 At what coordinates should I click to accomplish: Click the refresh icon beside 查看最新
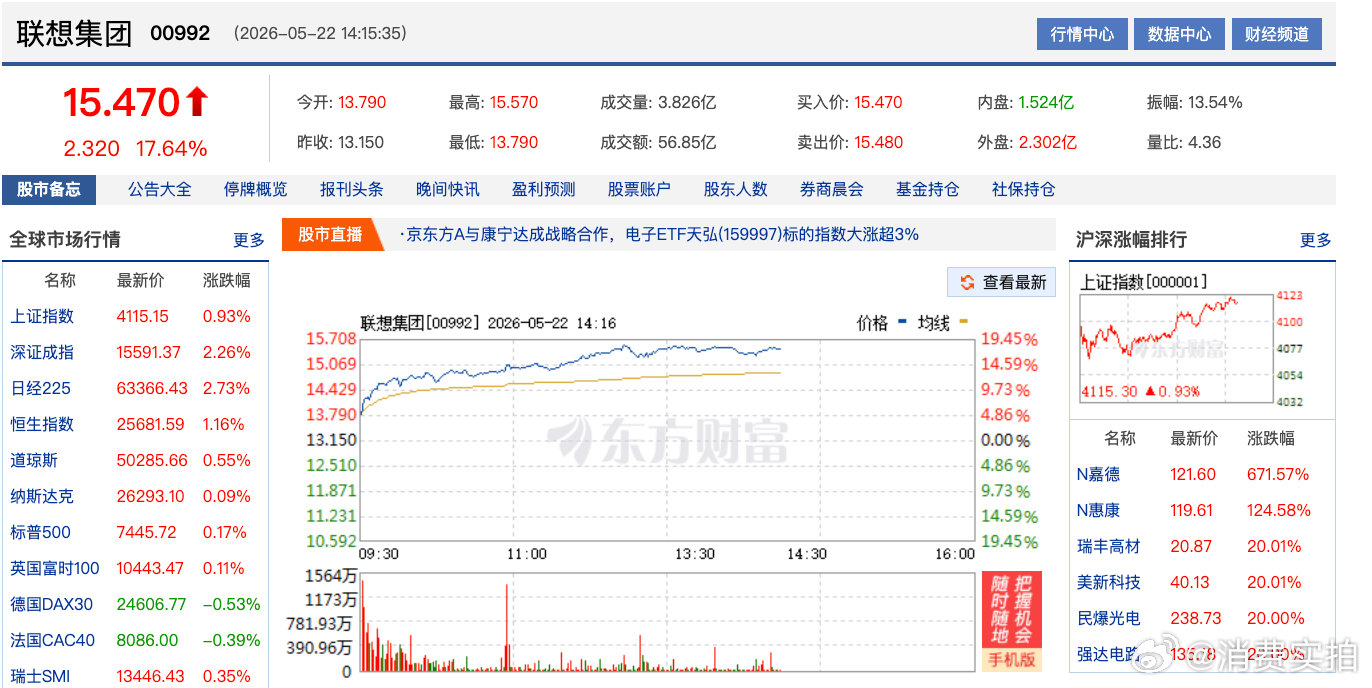(x=967, y=283)
